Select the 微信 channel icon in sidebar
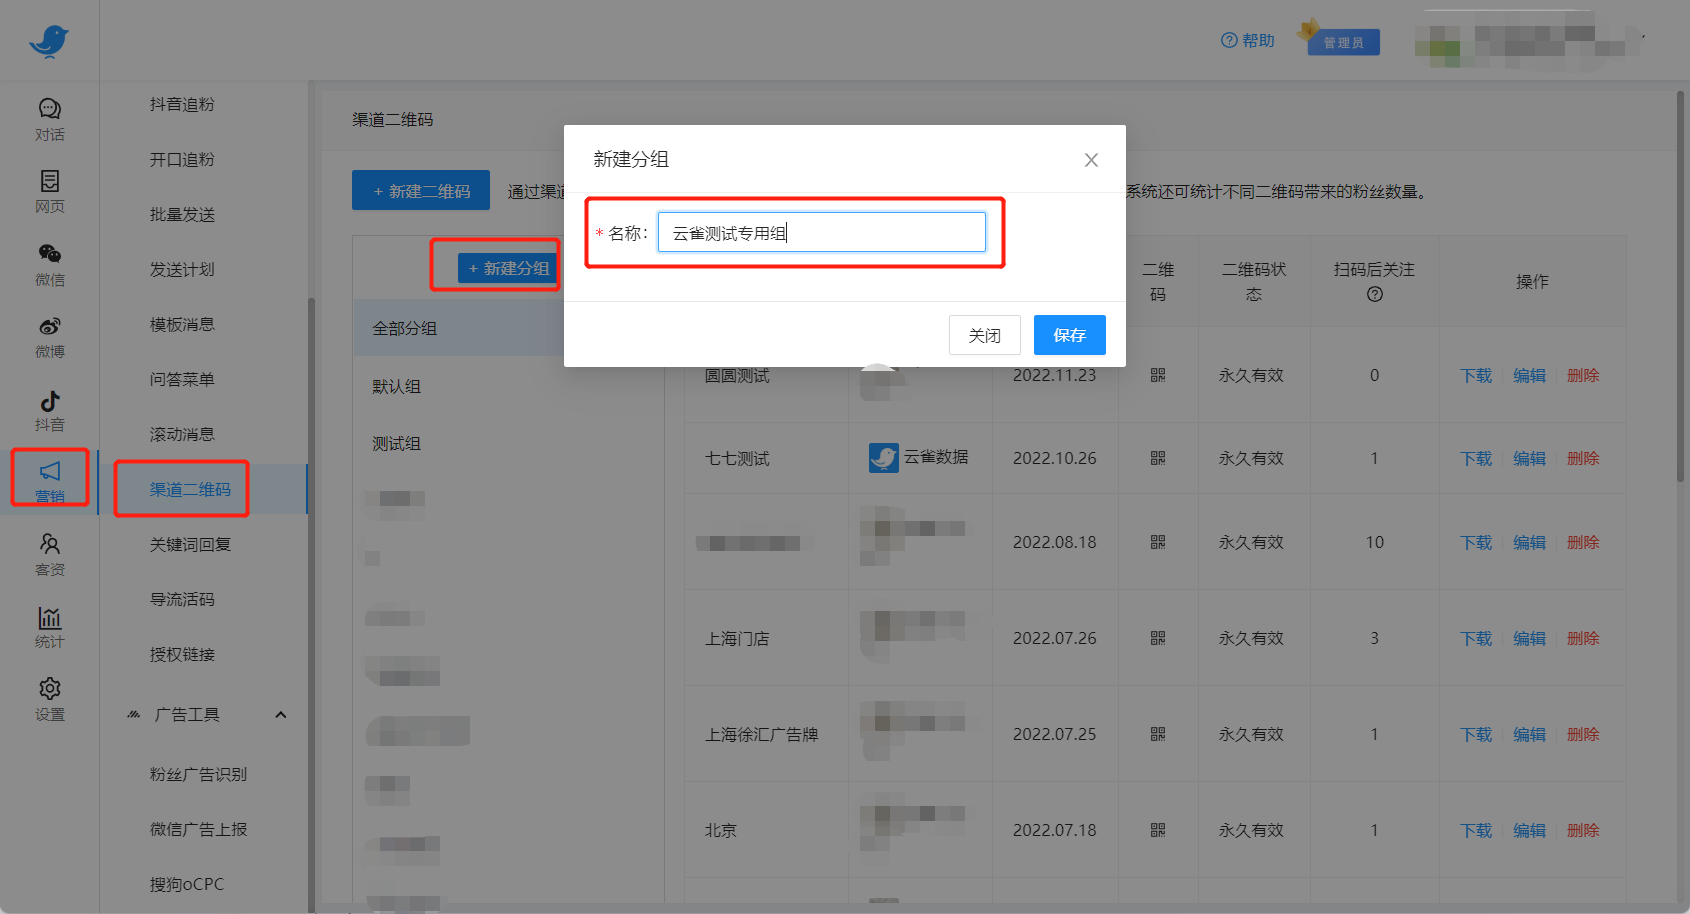Screen dimensions: 1690x914 pyautogui.click(x=49, y=263)
